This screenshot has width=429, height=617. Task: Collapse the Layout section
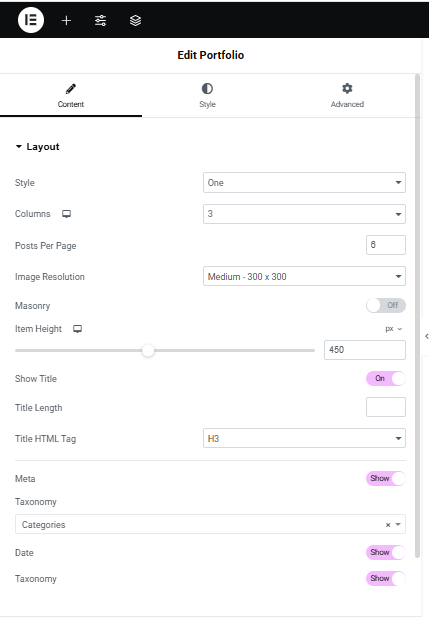tap(37, 147)
